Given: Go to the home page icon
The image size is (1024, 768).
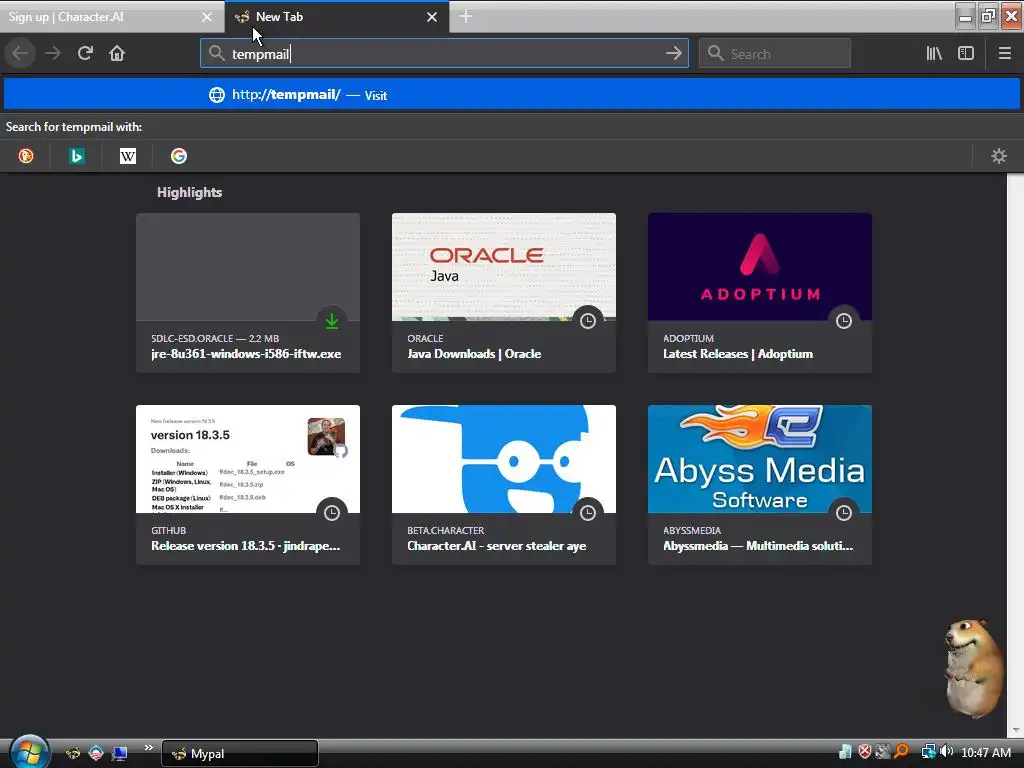Looking at the screenshot, I should [x=117, y=53].
